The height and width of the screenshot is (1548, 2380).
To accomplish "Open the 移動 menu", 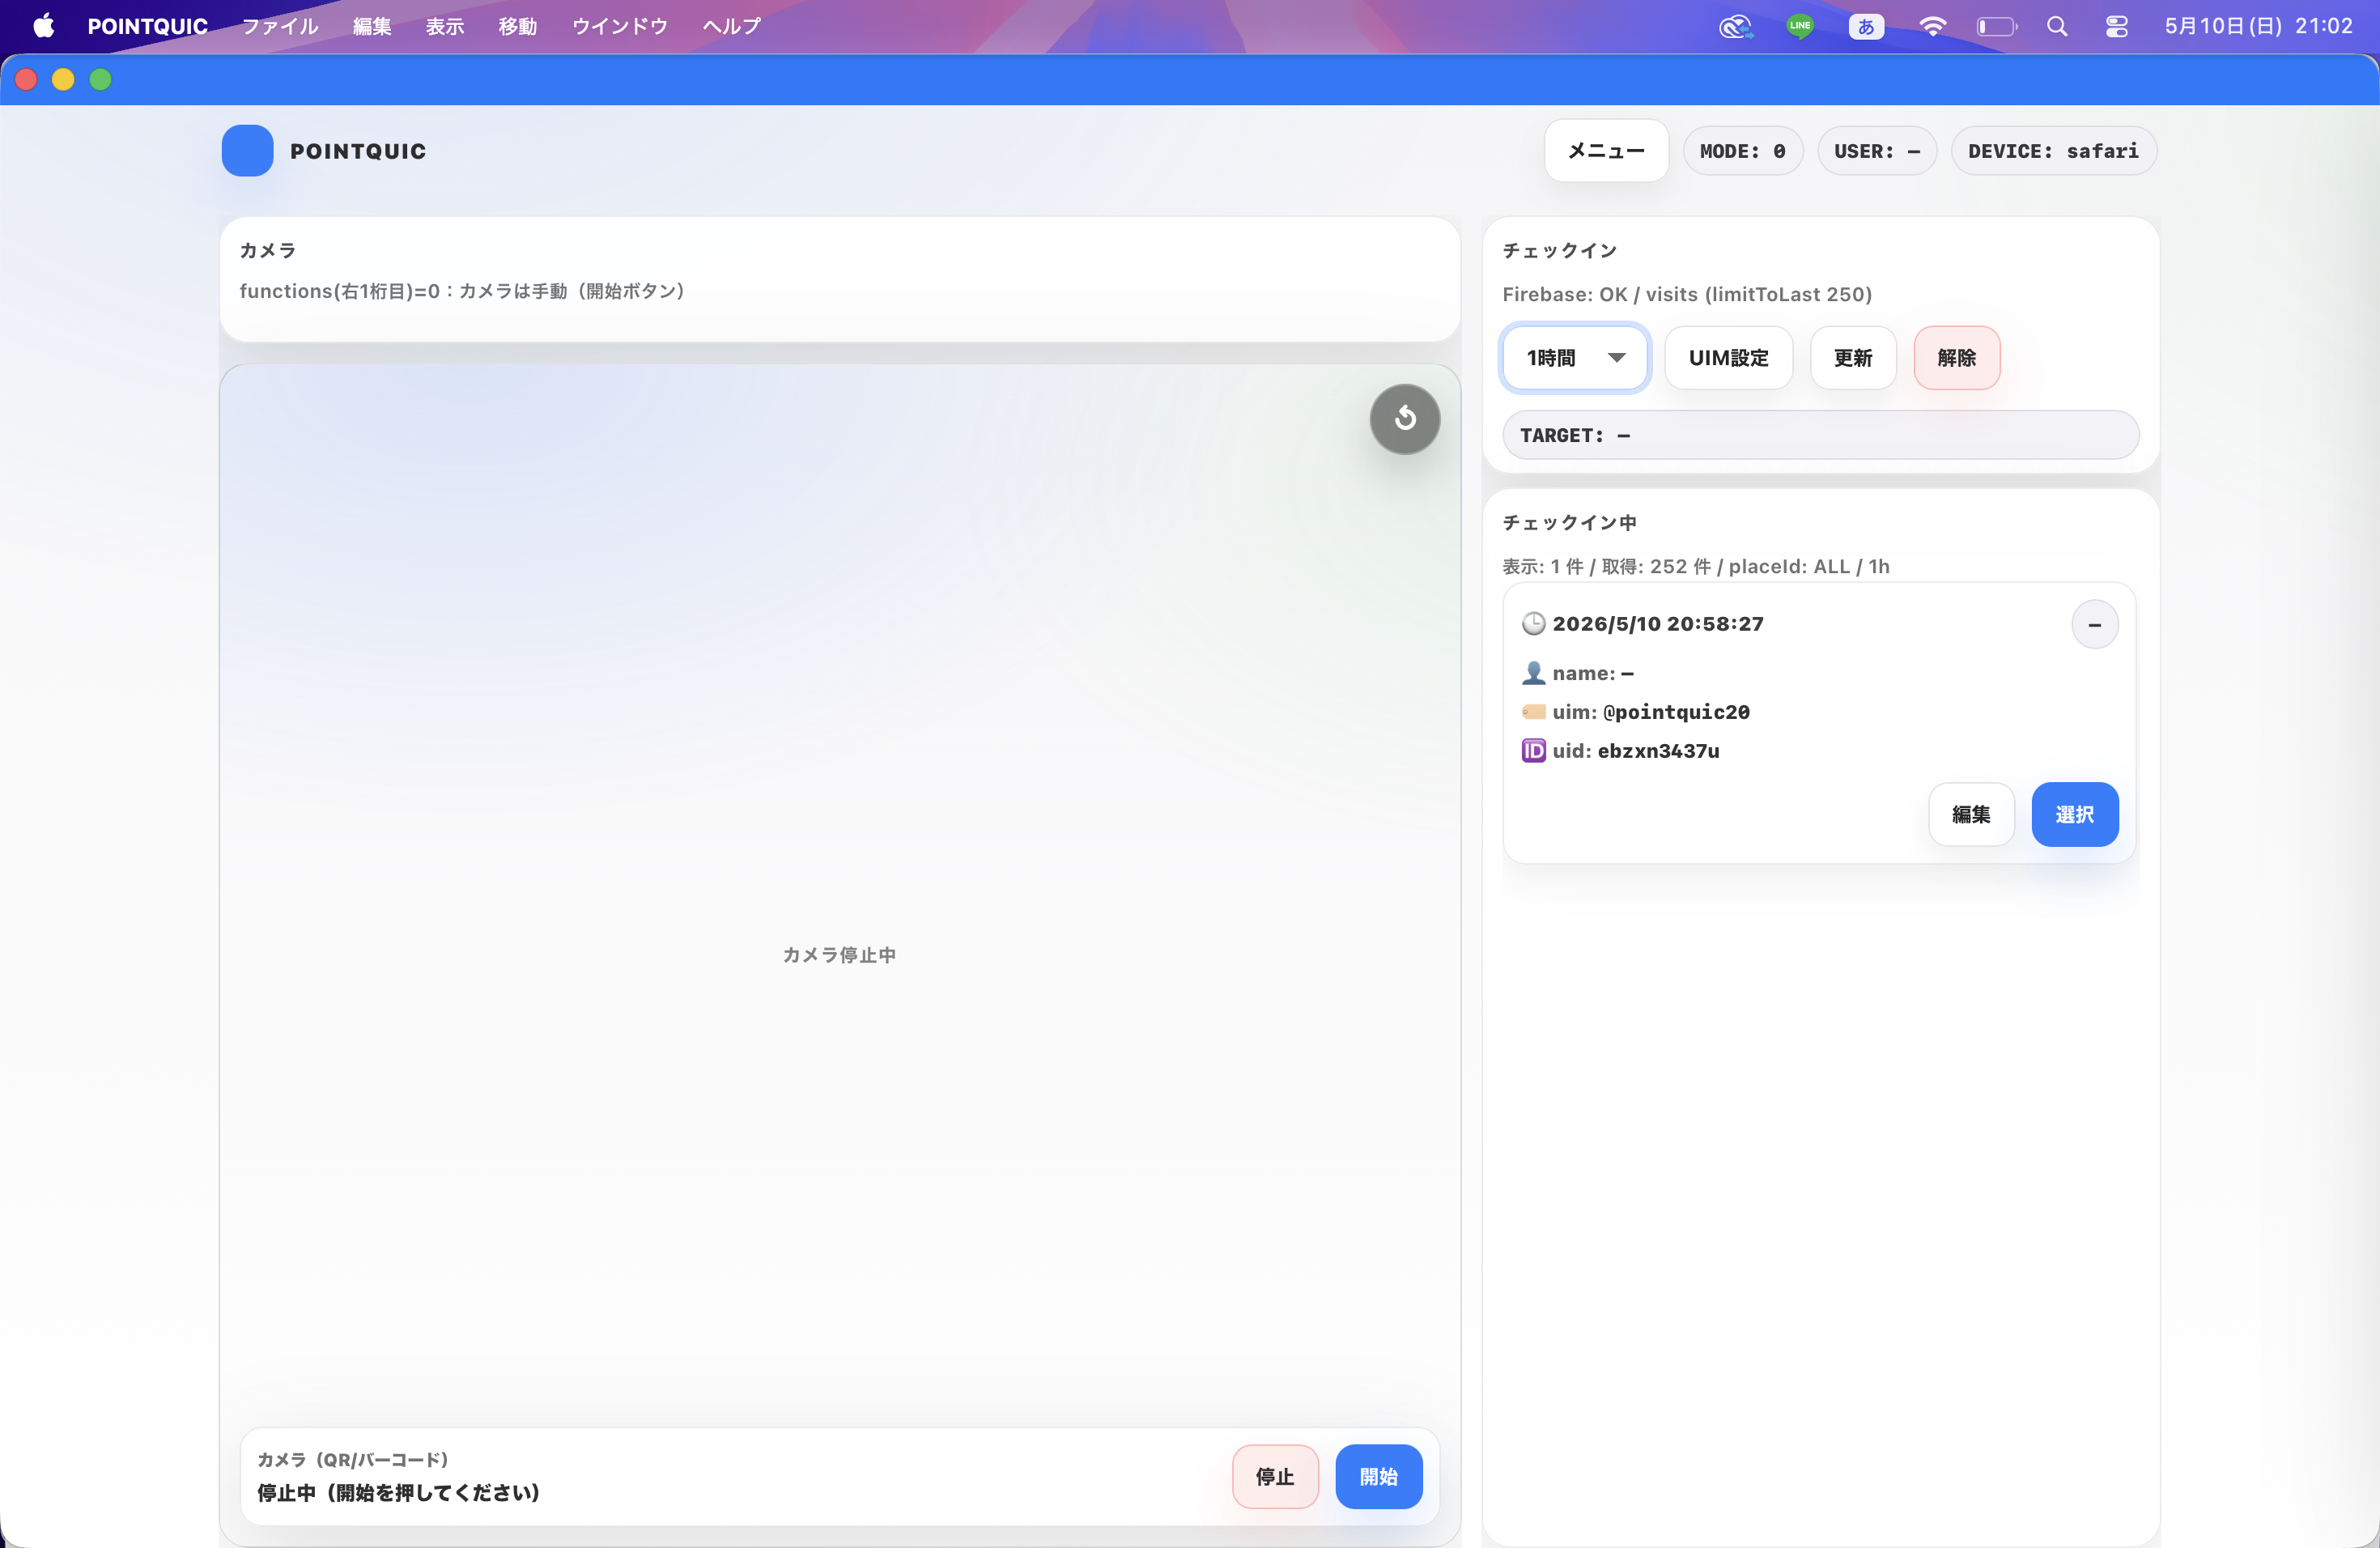I will pos(518,26).
